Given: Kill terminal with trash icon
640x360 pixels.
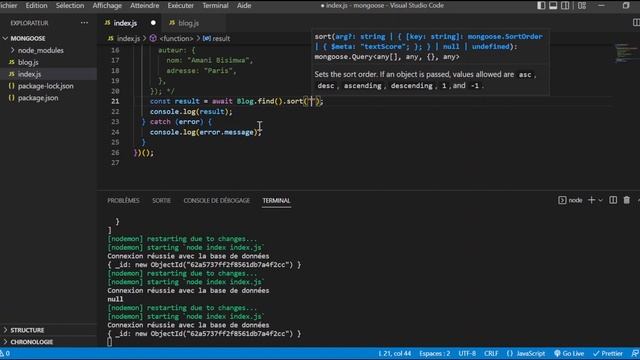Looking at the screenshot, I should (627, 200).
